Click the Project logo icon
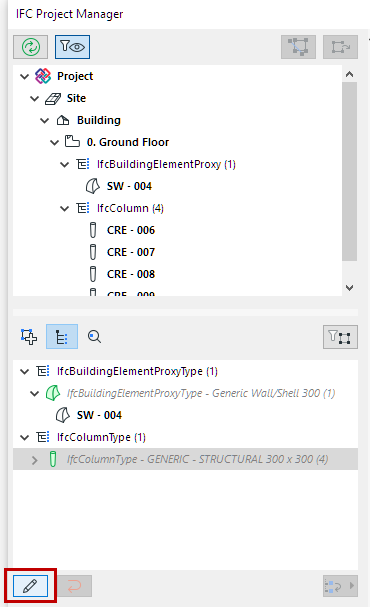The image size is (370, 607). click(43, 76)
